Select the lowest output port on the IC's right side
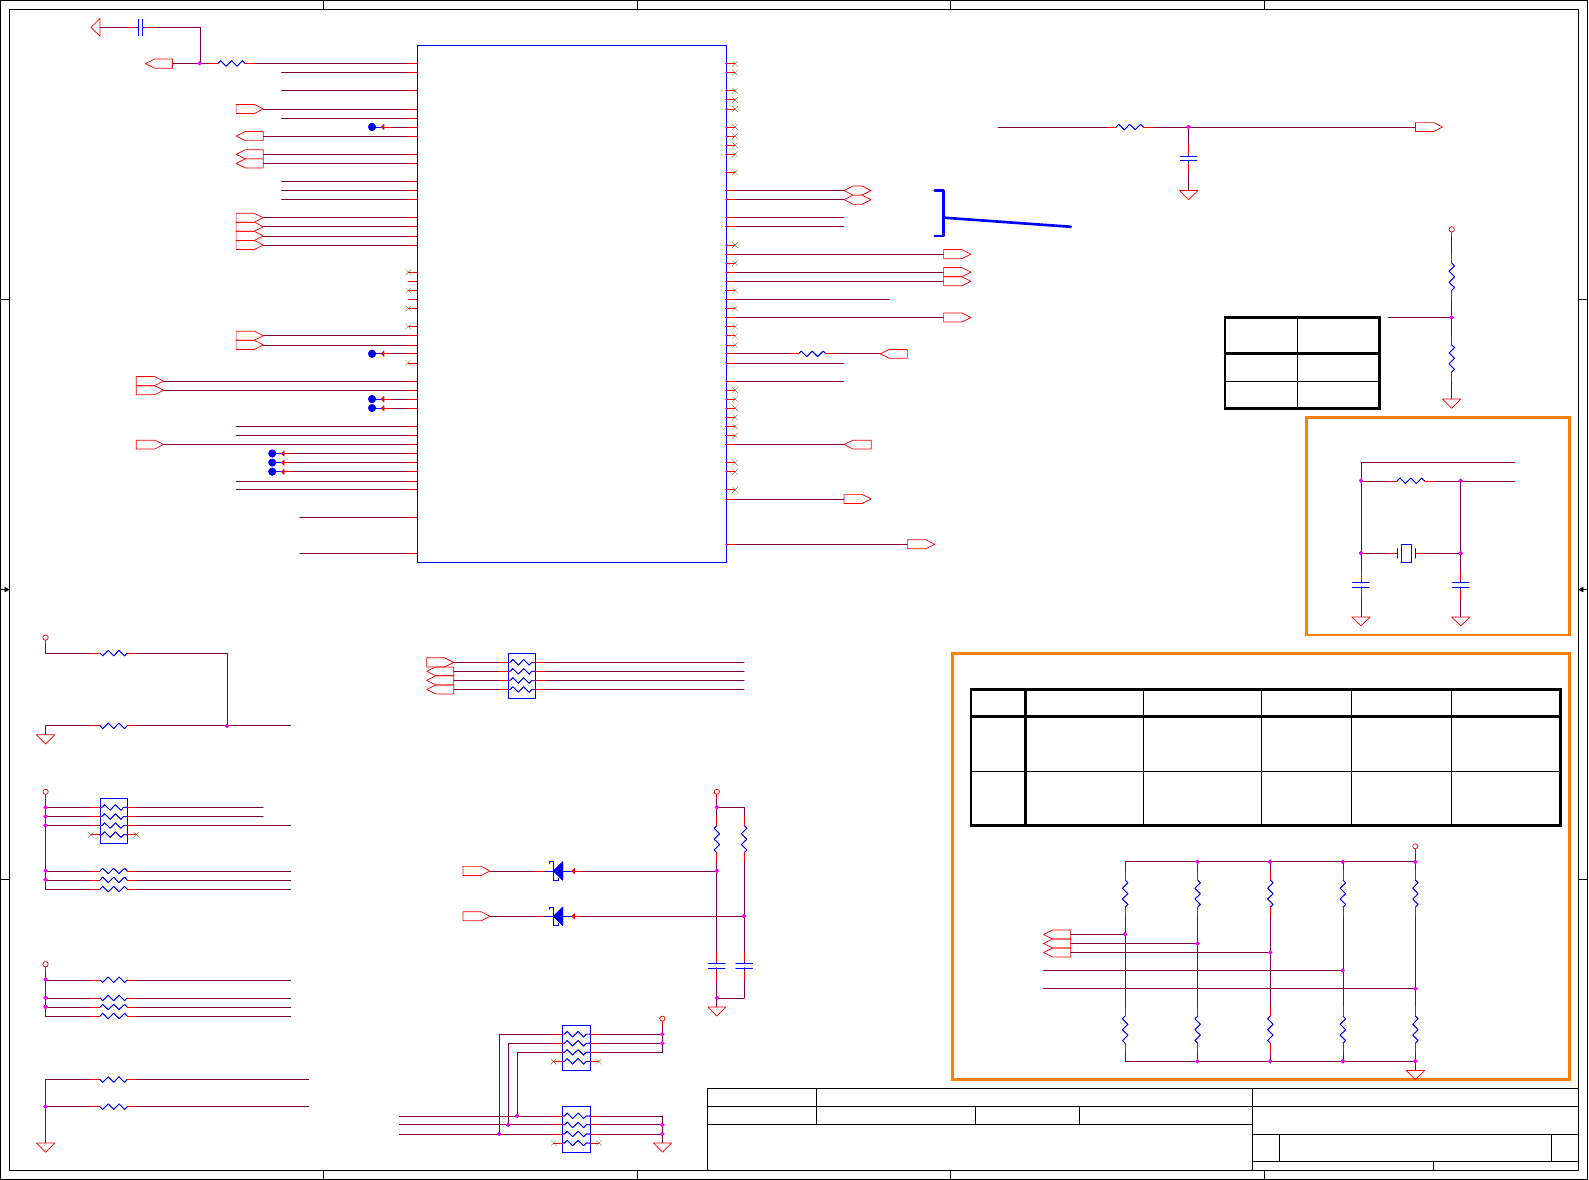The width and height of the screenshot is (1589, 1180). 921,544
